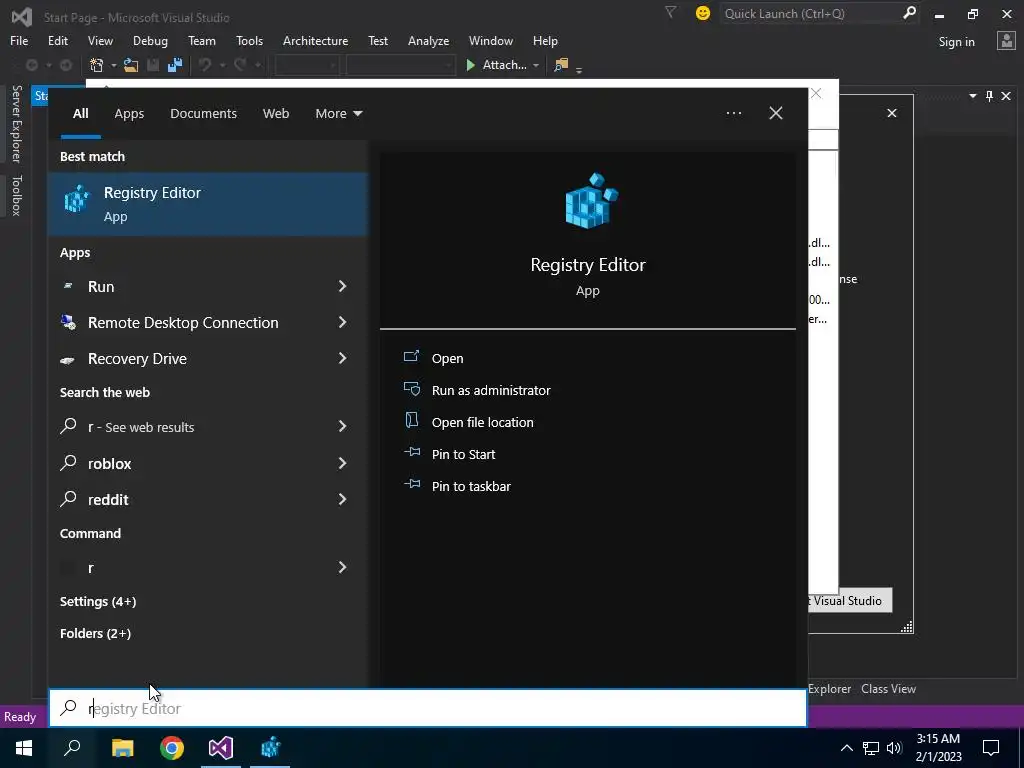The image size is (1024, 768).
Task: Open the Analyze menu
Action: [x=428, y=40]
